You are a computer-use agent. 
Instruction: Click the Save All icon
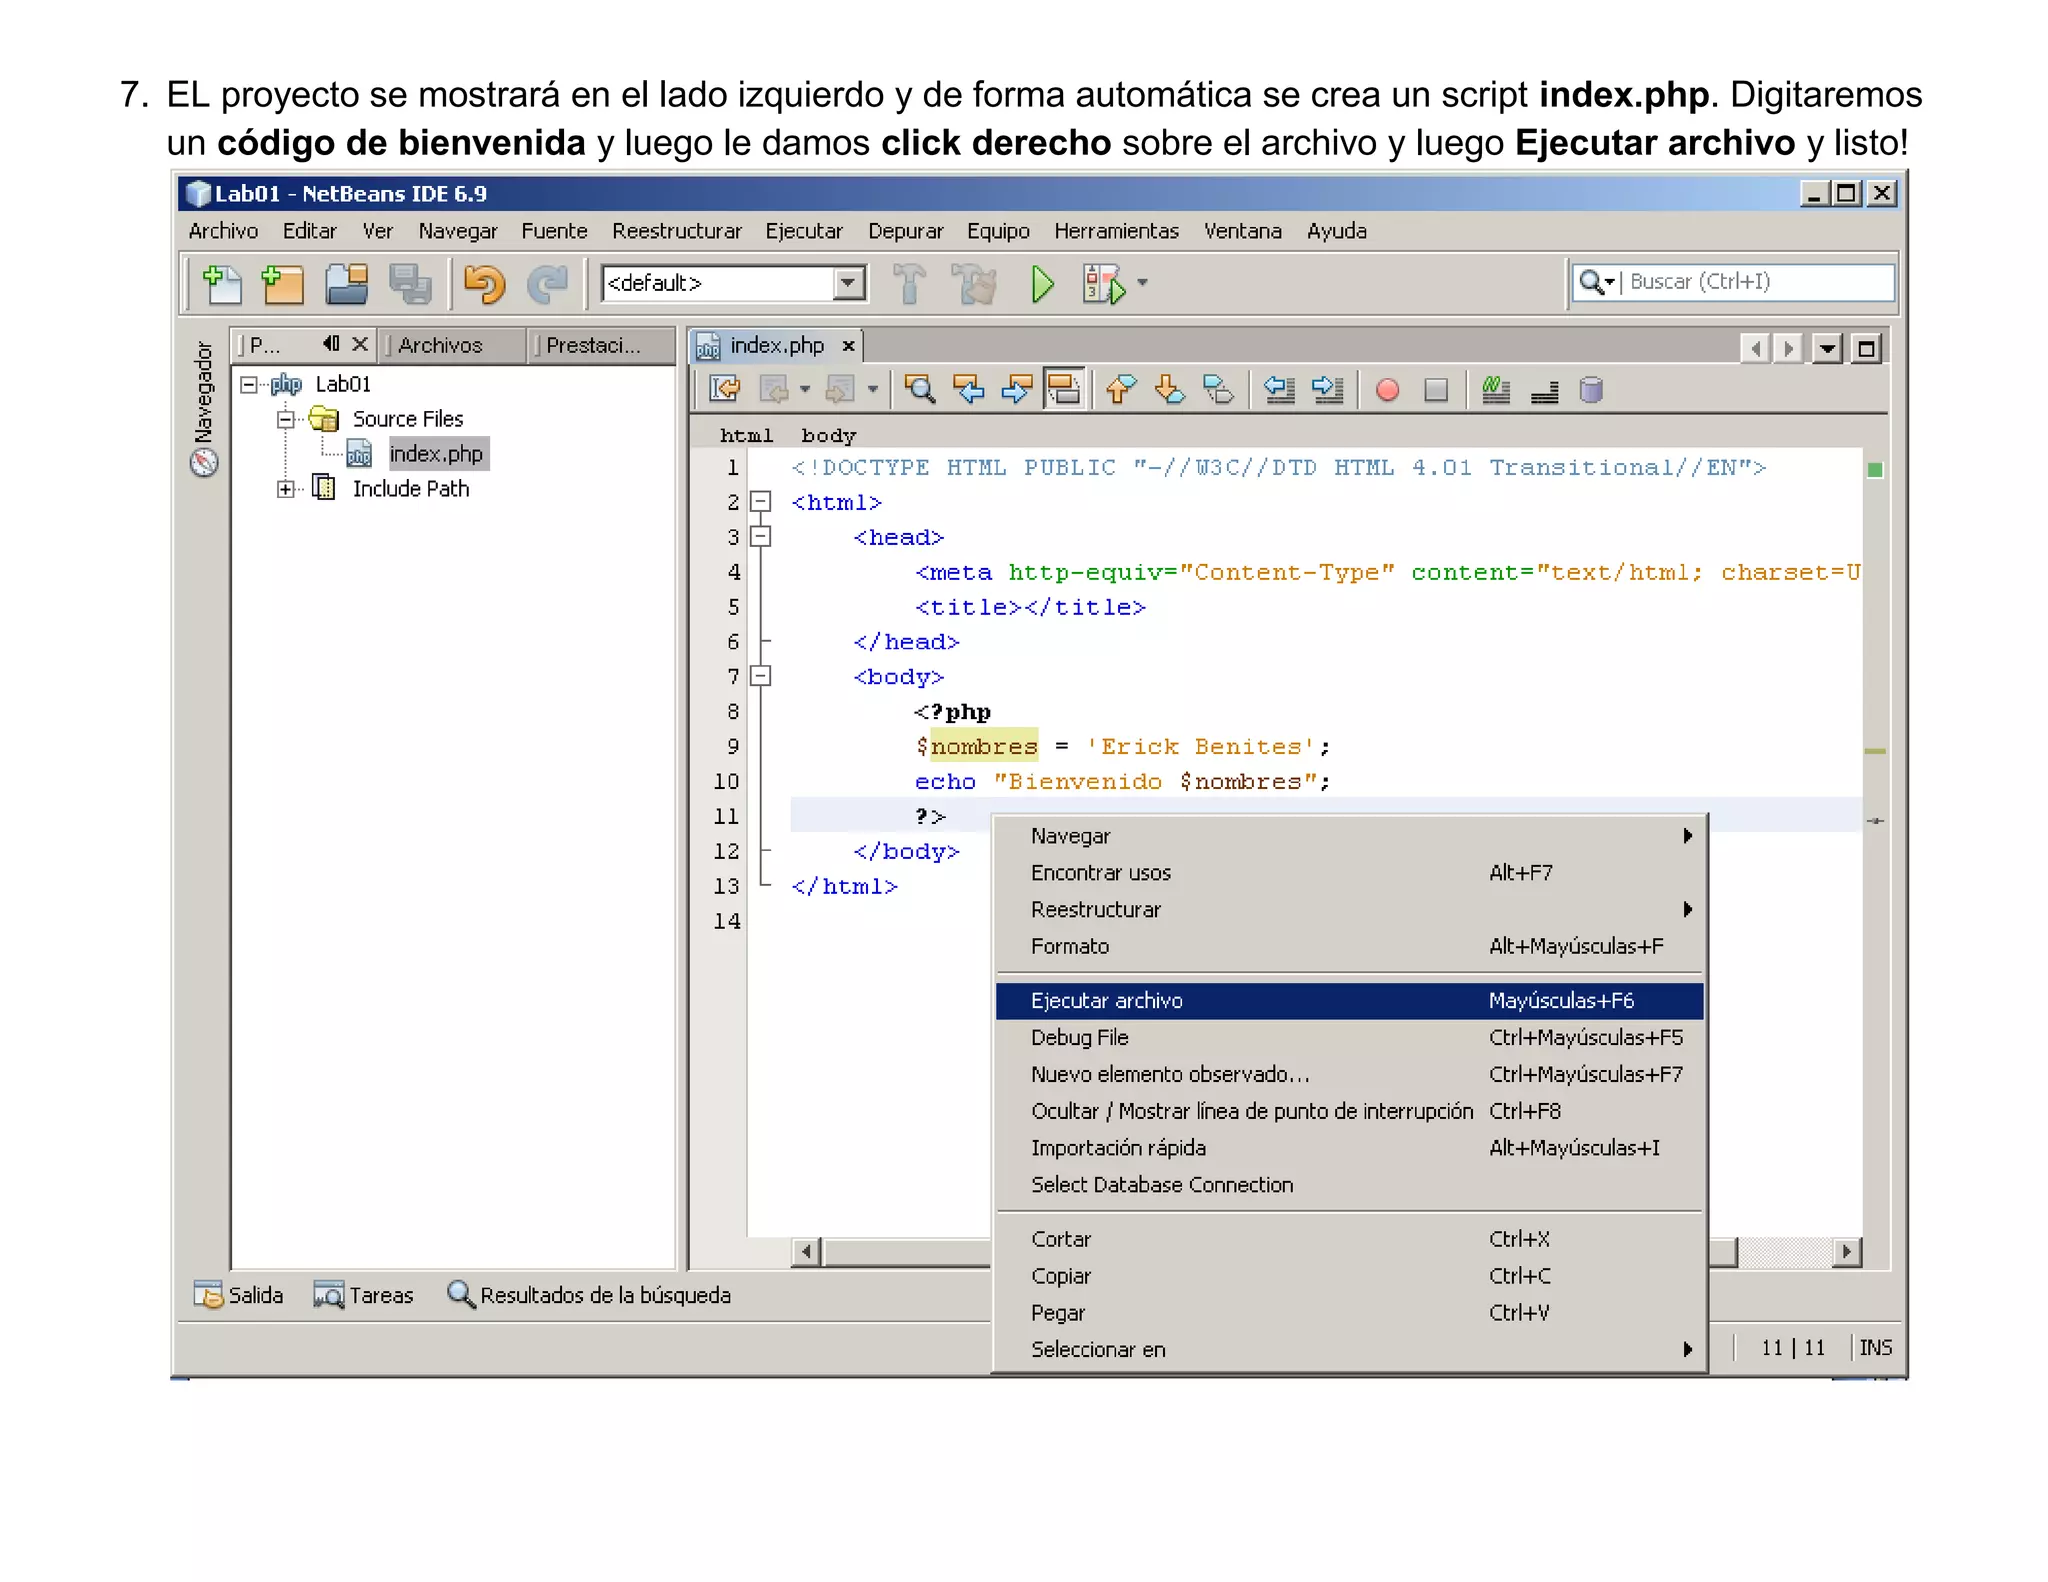409,284
